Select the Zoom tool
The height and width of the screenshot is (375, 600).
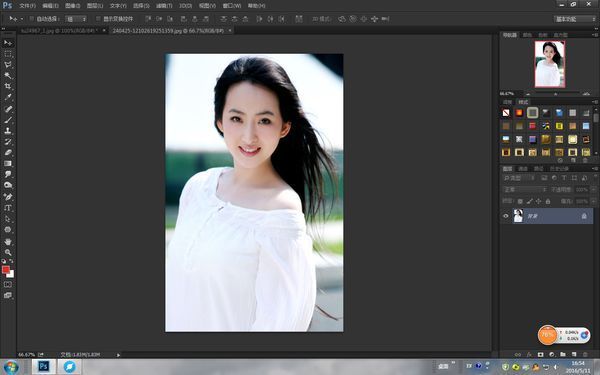(8, 252)
